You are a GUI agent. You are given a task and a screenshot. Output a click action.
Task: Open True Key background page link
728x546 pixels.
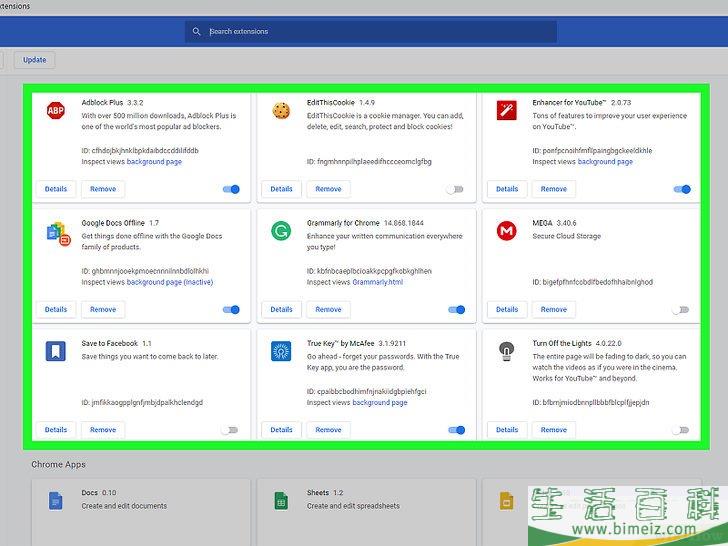point(380,403)
